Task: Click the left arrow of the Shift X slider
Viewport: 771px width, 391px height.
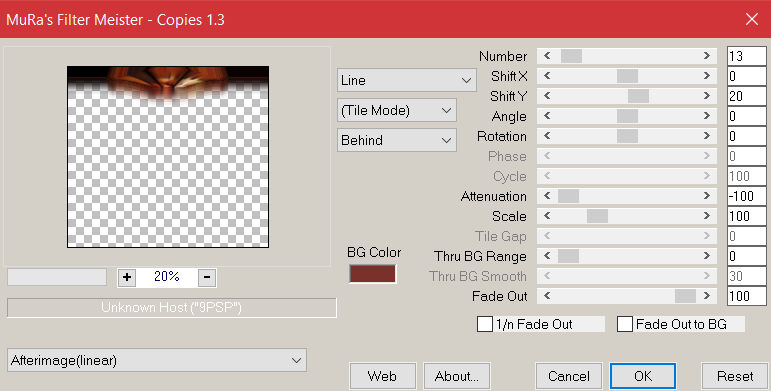Action: (x=547, y=76)
